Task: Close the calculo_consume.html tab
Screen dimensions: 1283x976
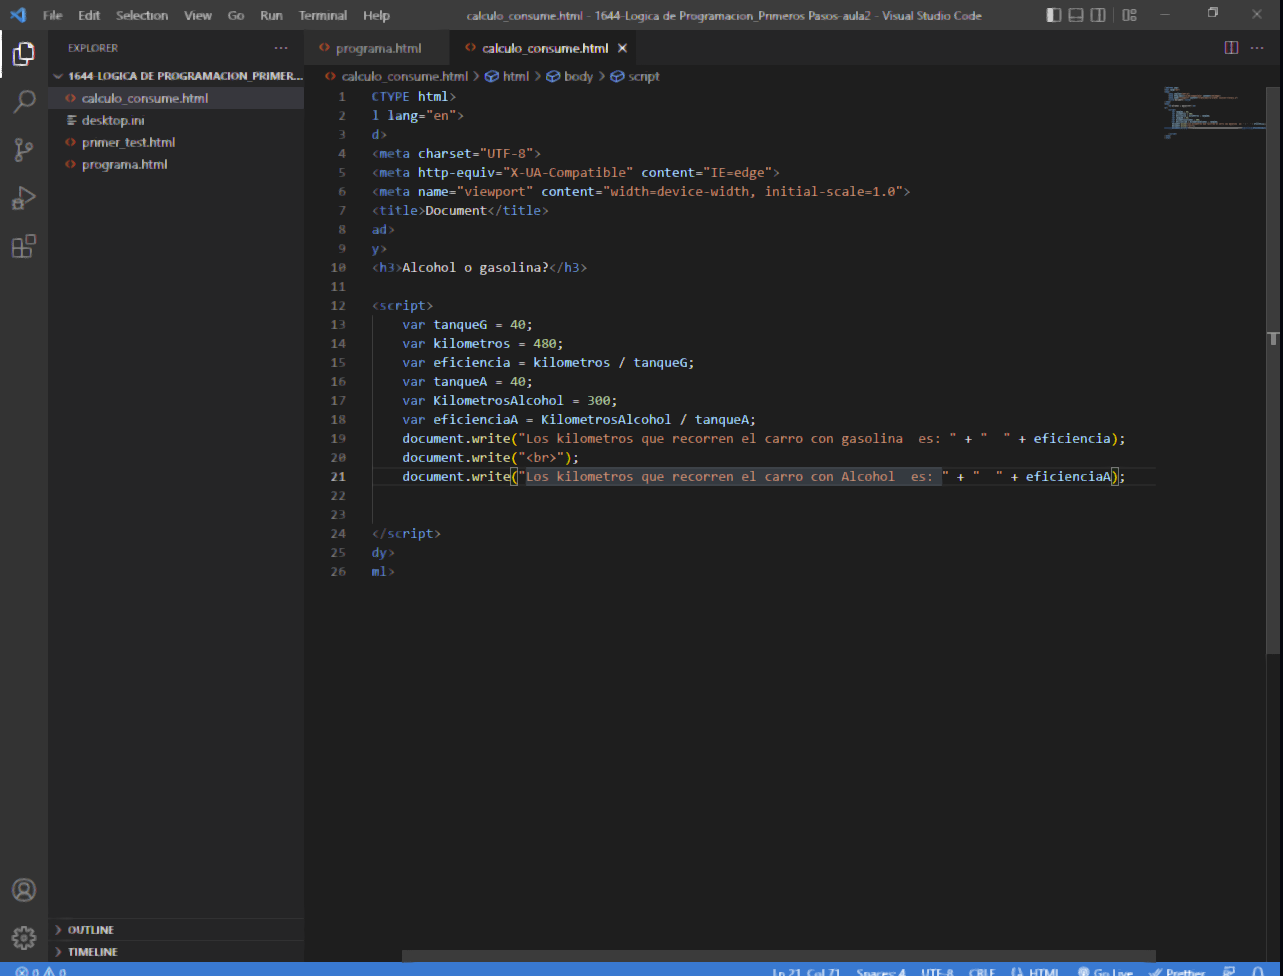Action: point(622,48)
